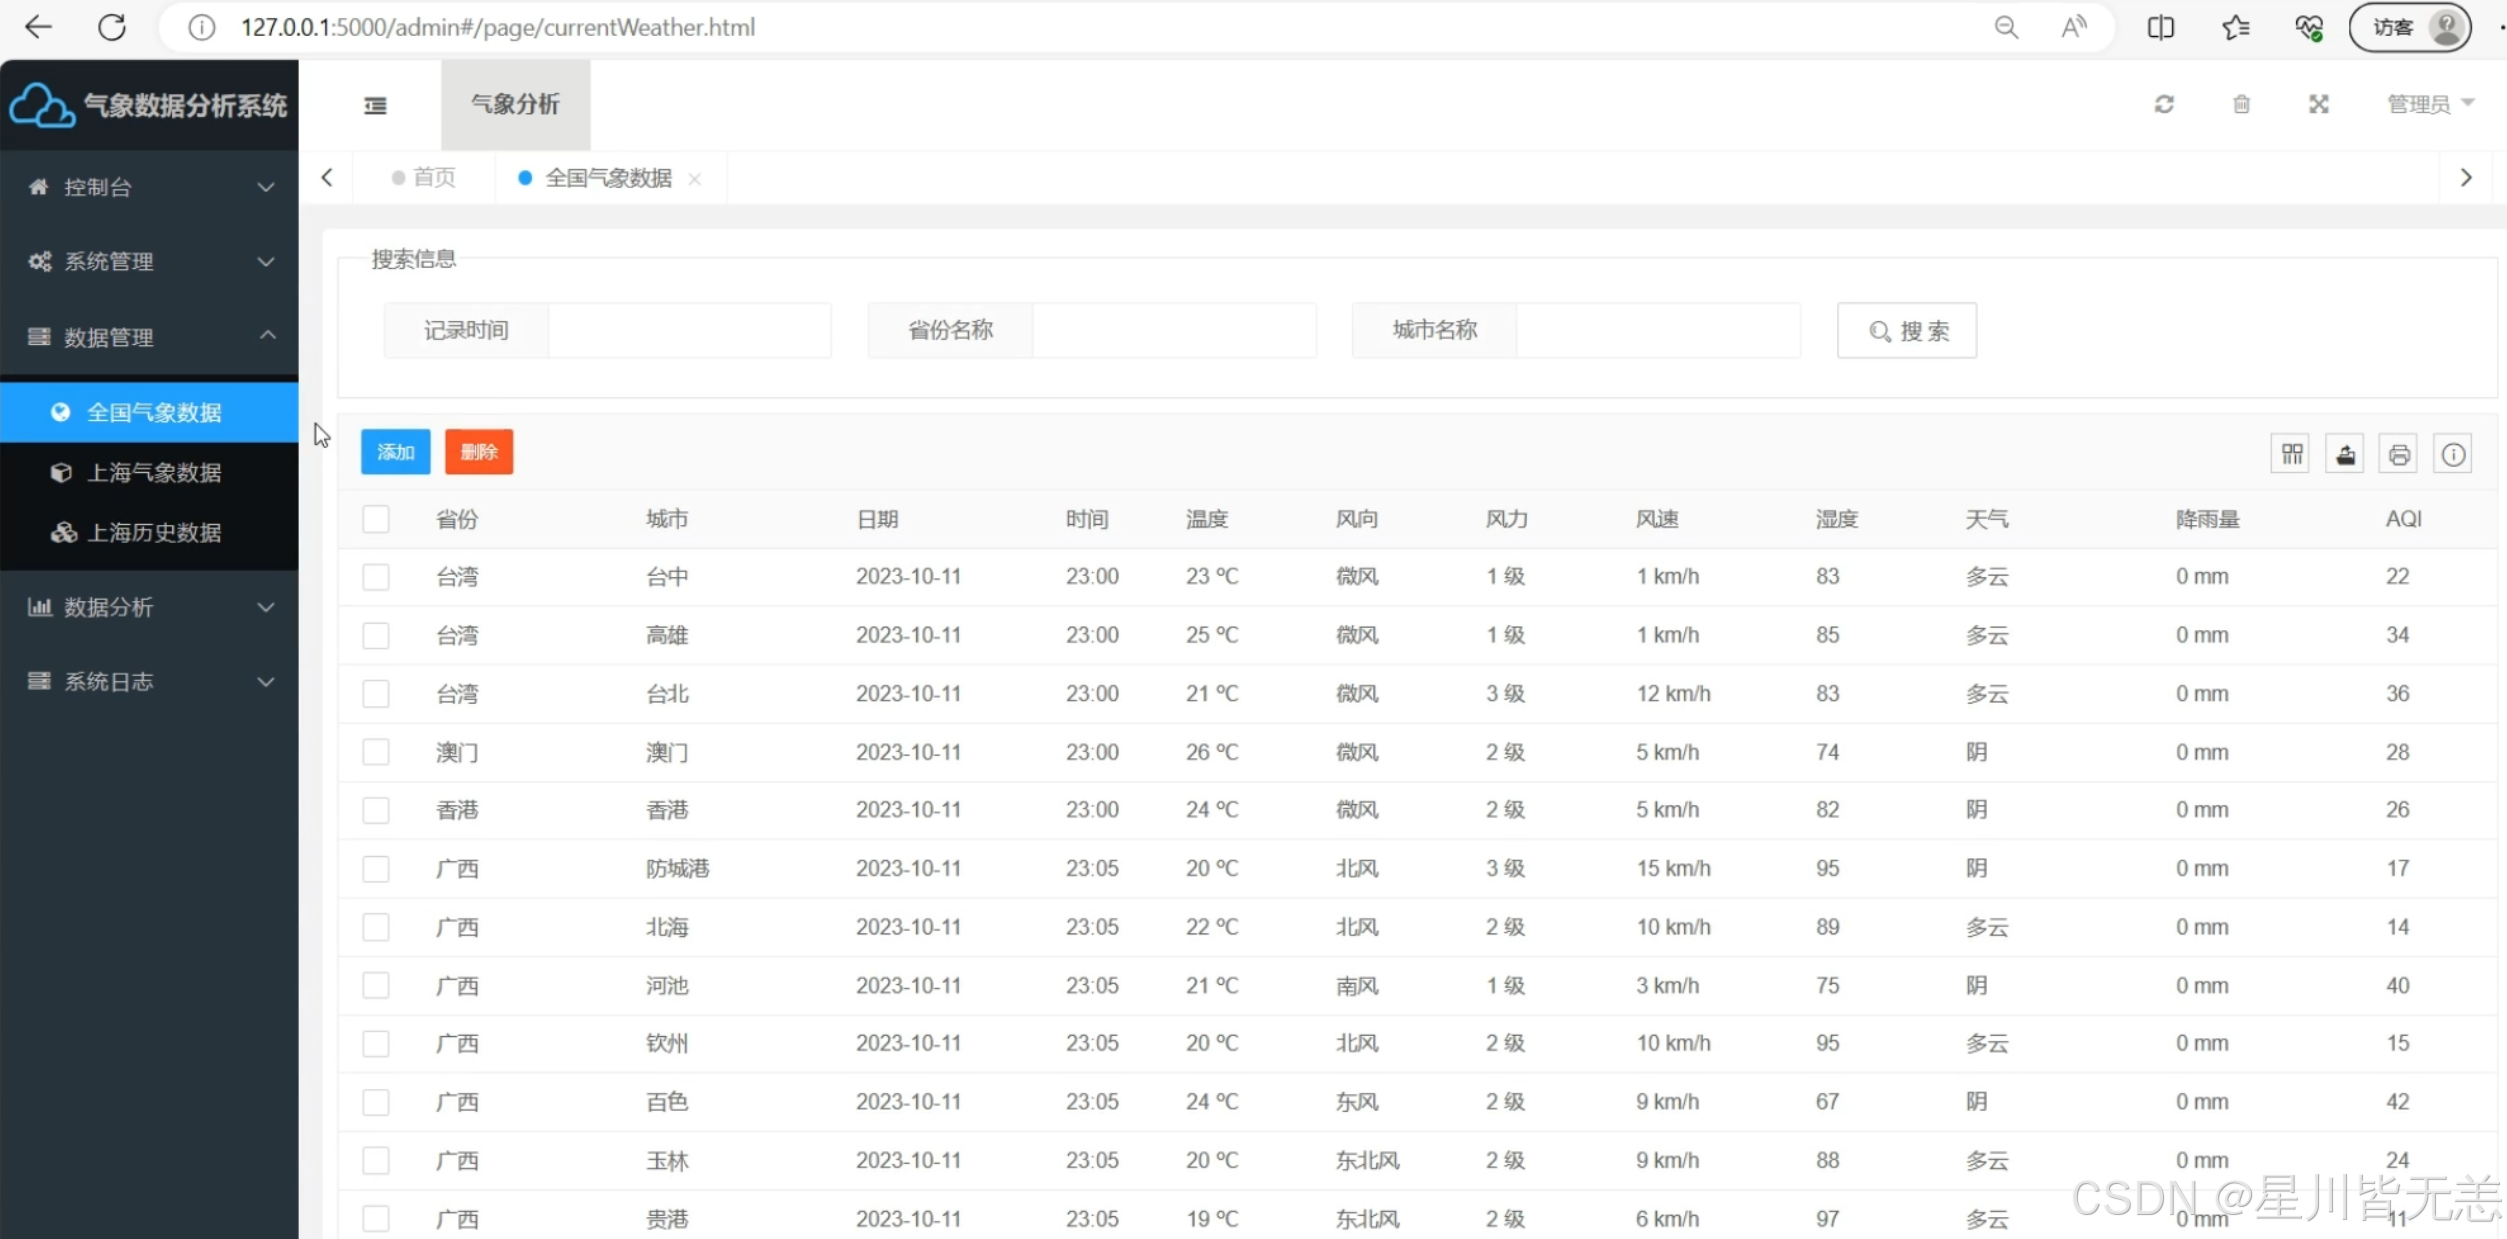Click the table export icon
2507x1239 pixels.
tap(2345, 455)
